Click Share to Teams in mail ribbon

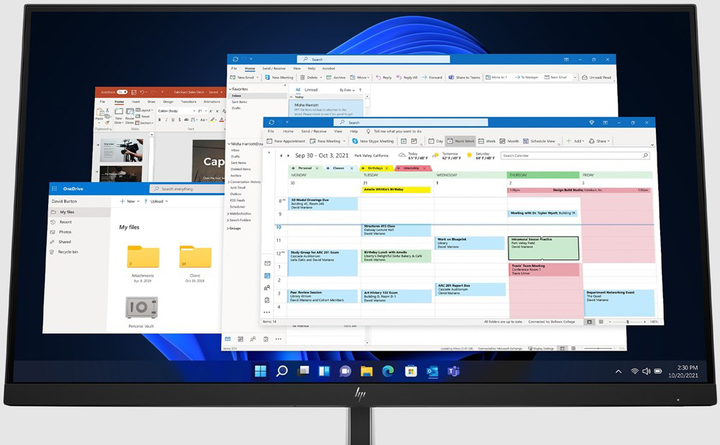464,78
